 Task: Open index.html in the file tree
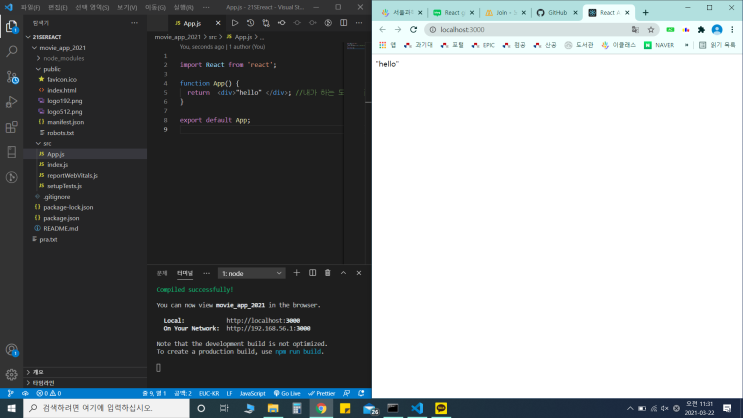62,90
